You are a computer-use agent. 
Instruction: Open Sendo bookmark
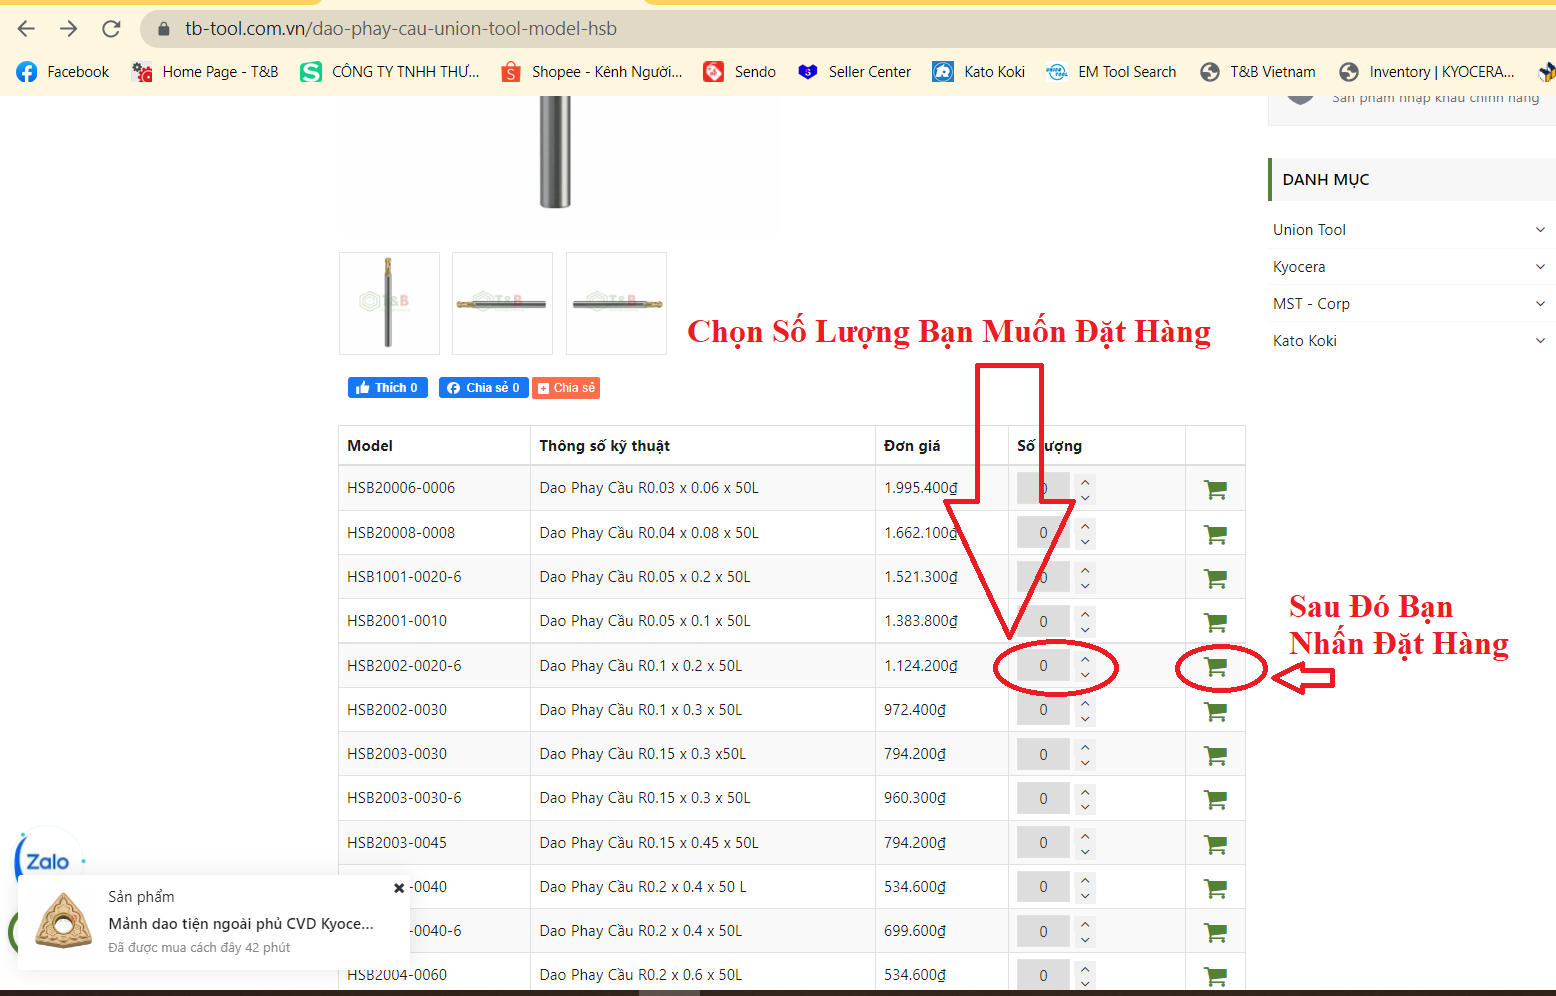[x=740, y=72]
